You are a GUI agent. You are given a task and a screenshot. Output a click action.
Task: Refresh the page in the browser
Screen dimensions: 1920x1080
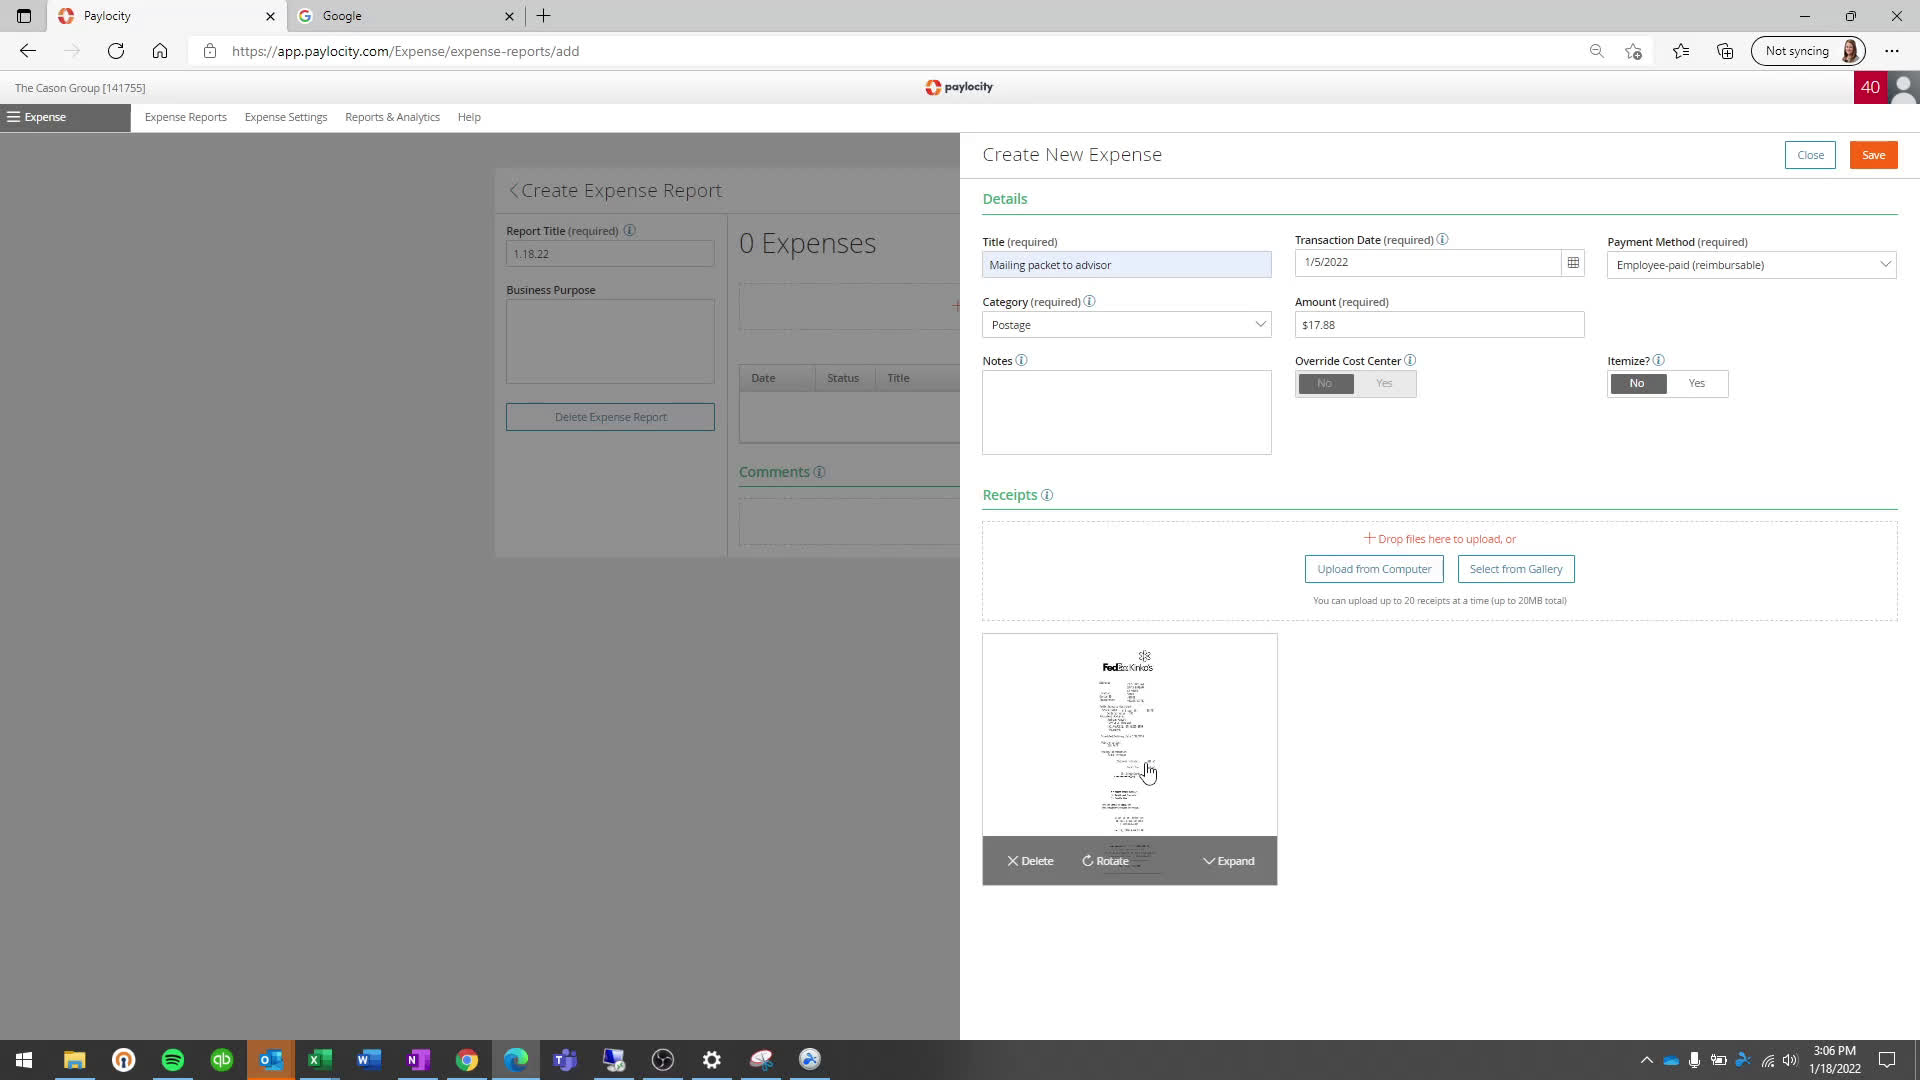tap(115, 51)
